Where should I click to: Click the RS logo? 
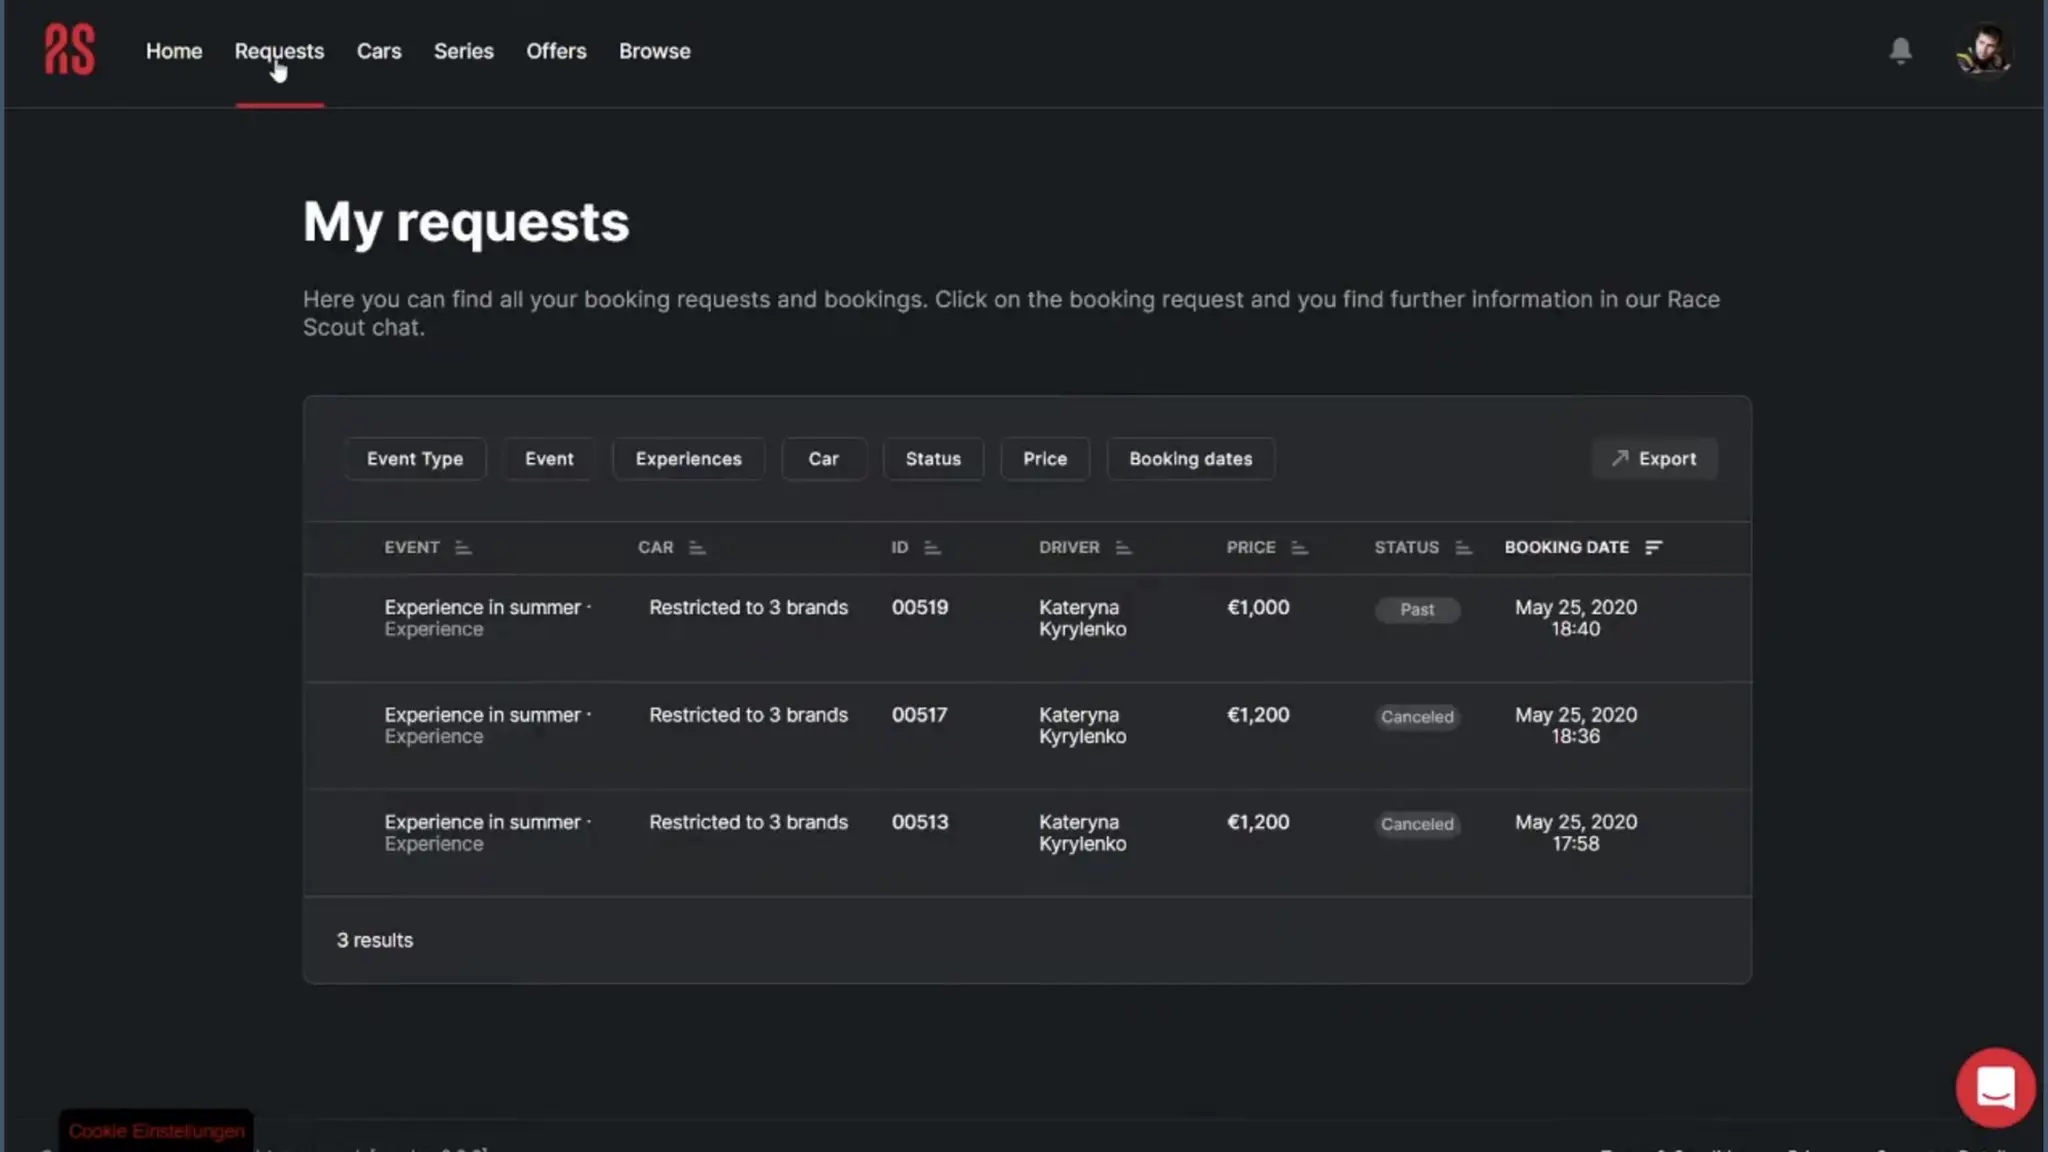[x=69, y=50]
